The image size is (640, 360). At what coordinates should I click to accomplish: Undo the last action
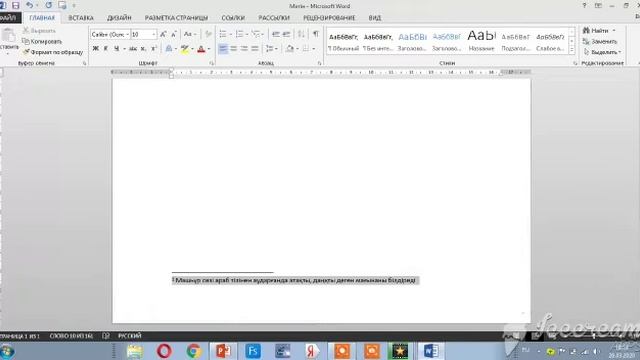(29, 5)
